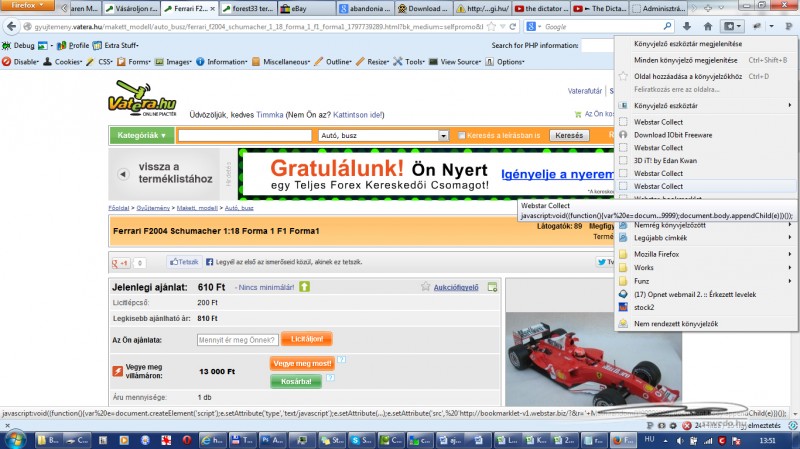Image resolution: width=800 pixels, height=449 pixels.
Task: Click the Licitáljon! bid button
Action: pos(307,339)
